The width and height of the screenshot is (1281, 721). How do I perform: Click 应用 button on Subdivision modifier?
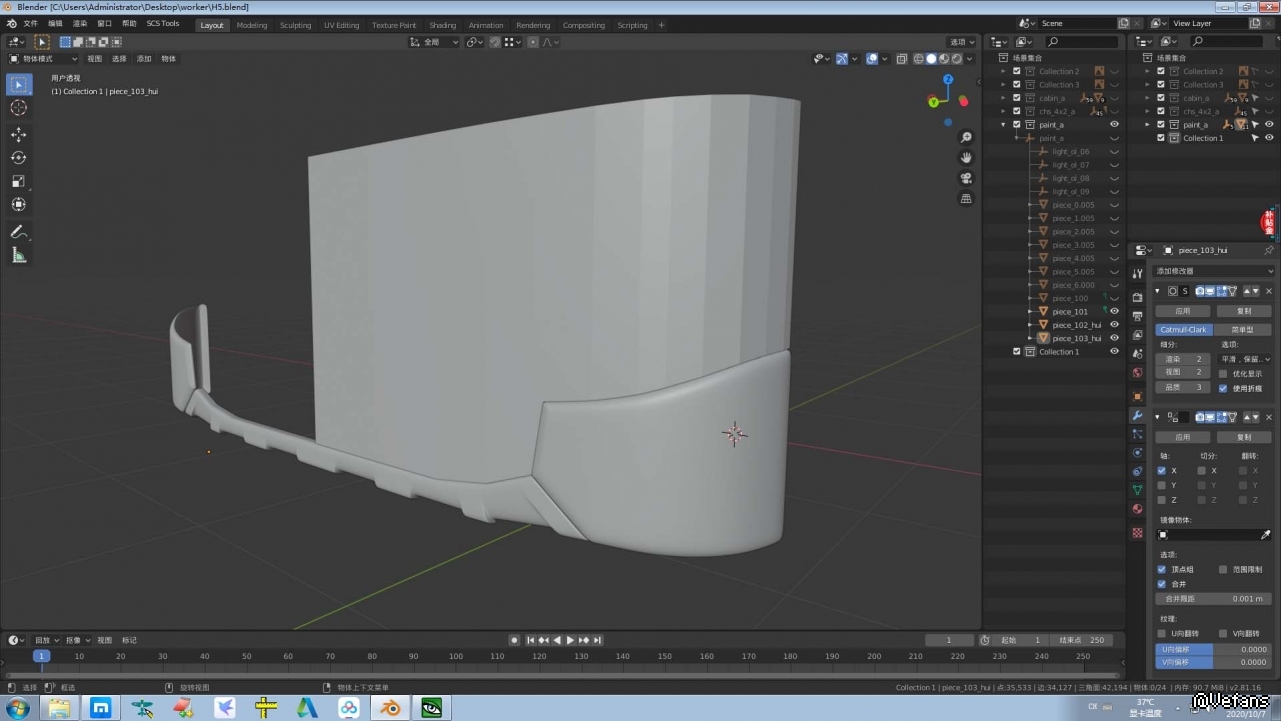tap(1183, 311)
